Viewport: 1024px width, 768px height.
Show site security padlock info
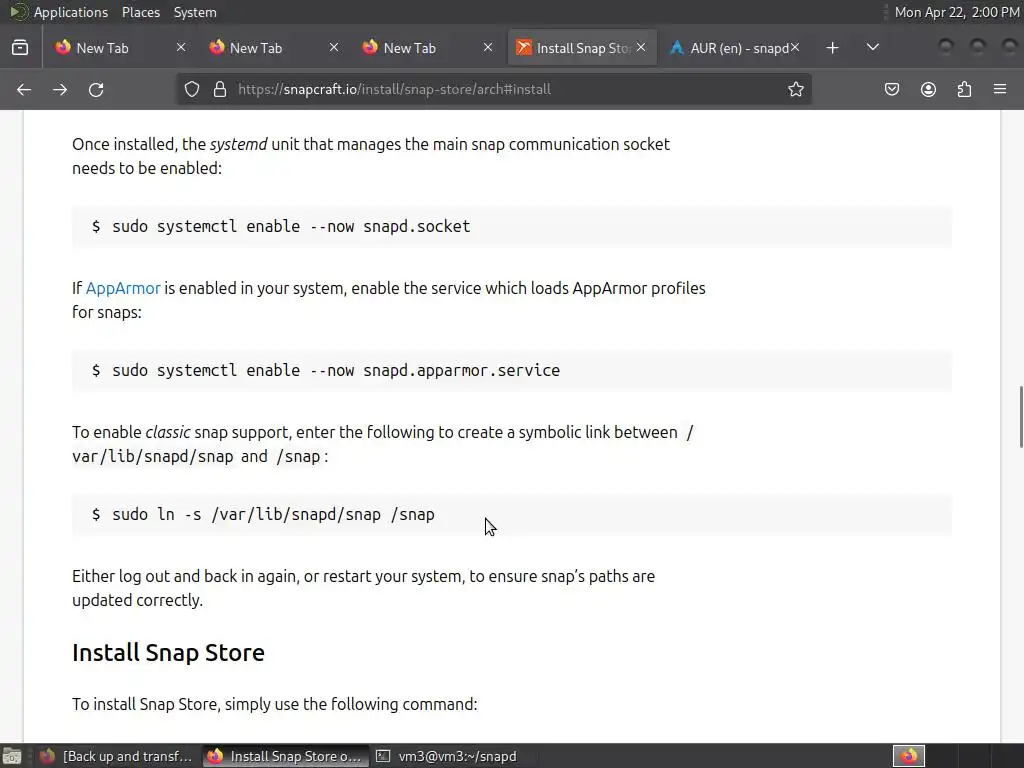tap(220, 89)
